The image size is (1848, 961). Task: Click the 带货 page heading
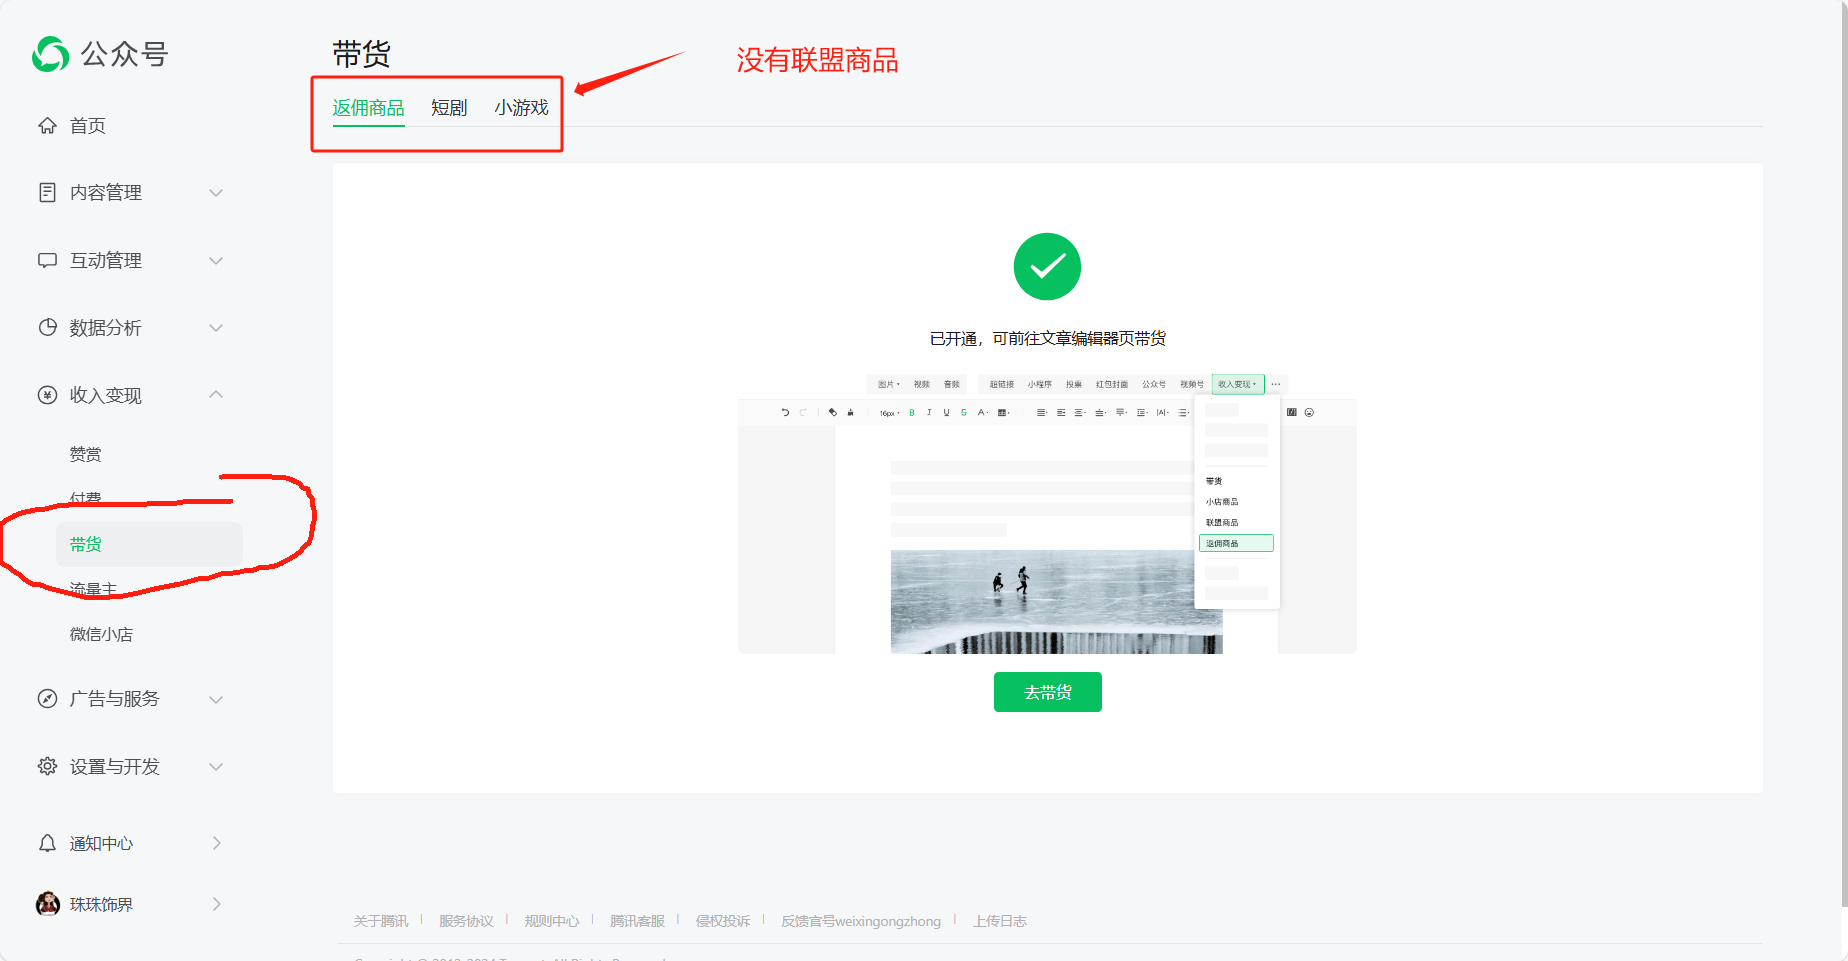(x=361, y=54)
